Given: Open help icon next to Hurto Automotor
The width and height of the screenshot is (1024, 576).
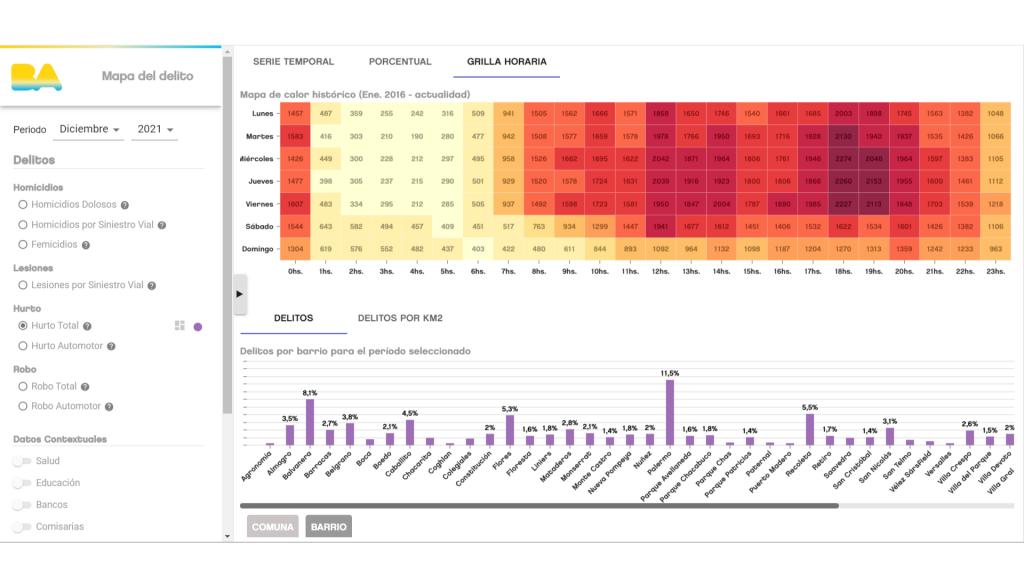Looking at the screenshot, I should 111,347.
